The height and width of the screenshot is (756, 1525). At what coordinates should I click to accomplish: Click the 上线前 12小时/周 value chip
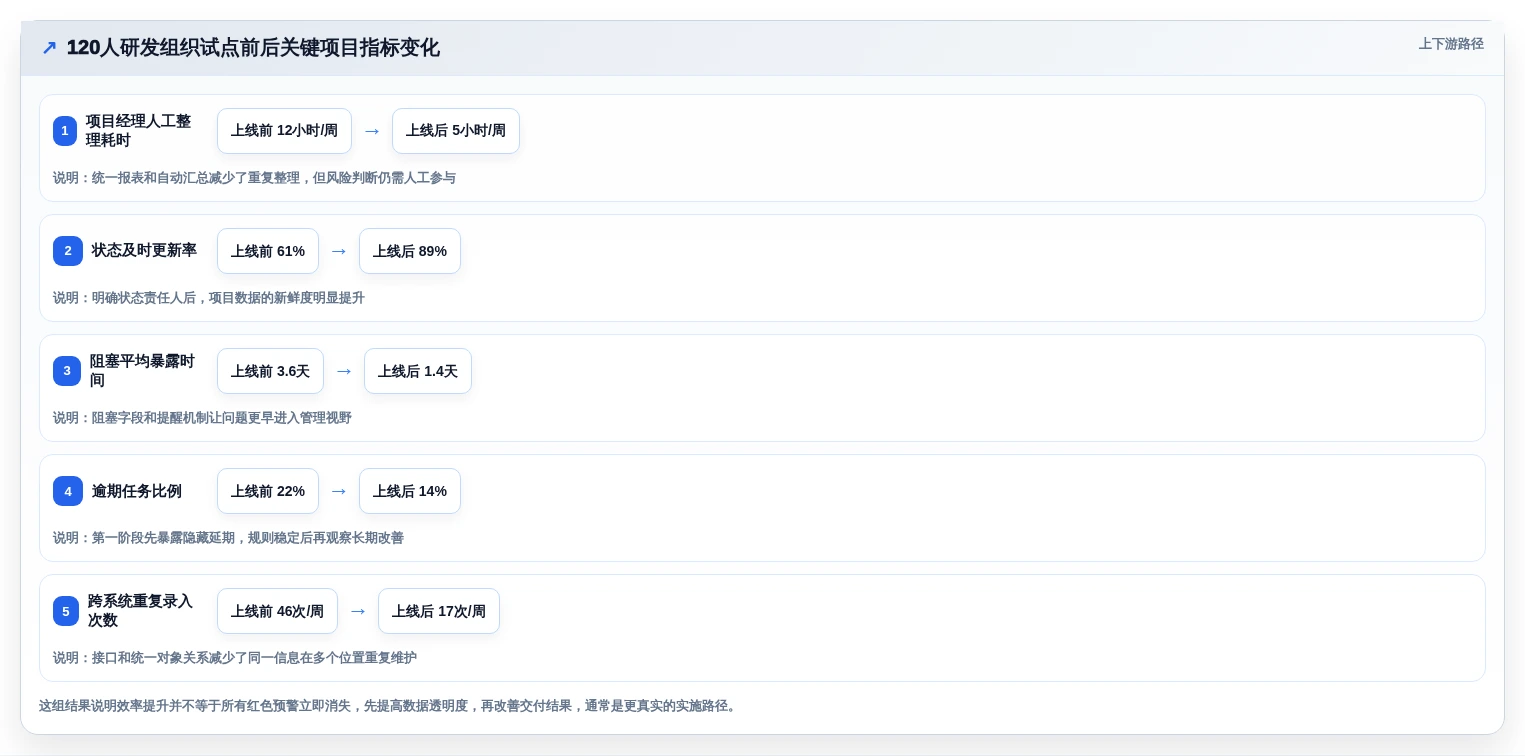tap(284, 131)
